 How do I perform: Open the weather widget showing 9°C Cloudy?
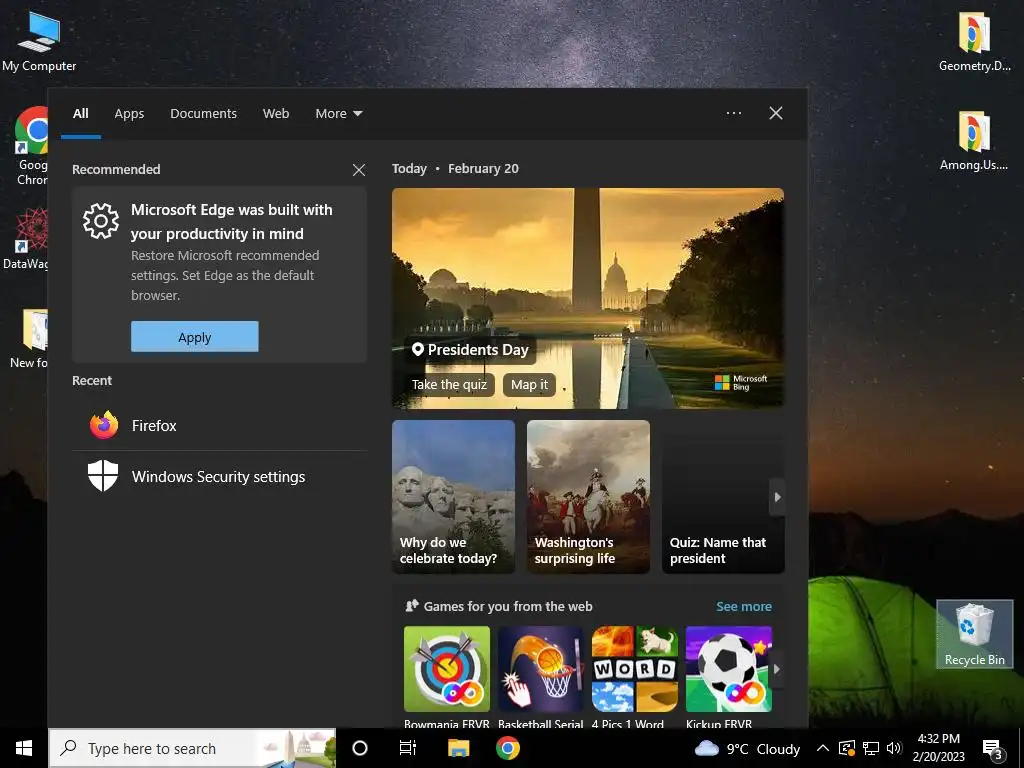748,748
